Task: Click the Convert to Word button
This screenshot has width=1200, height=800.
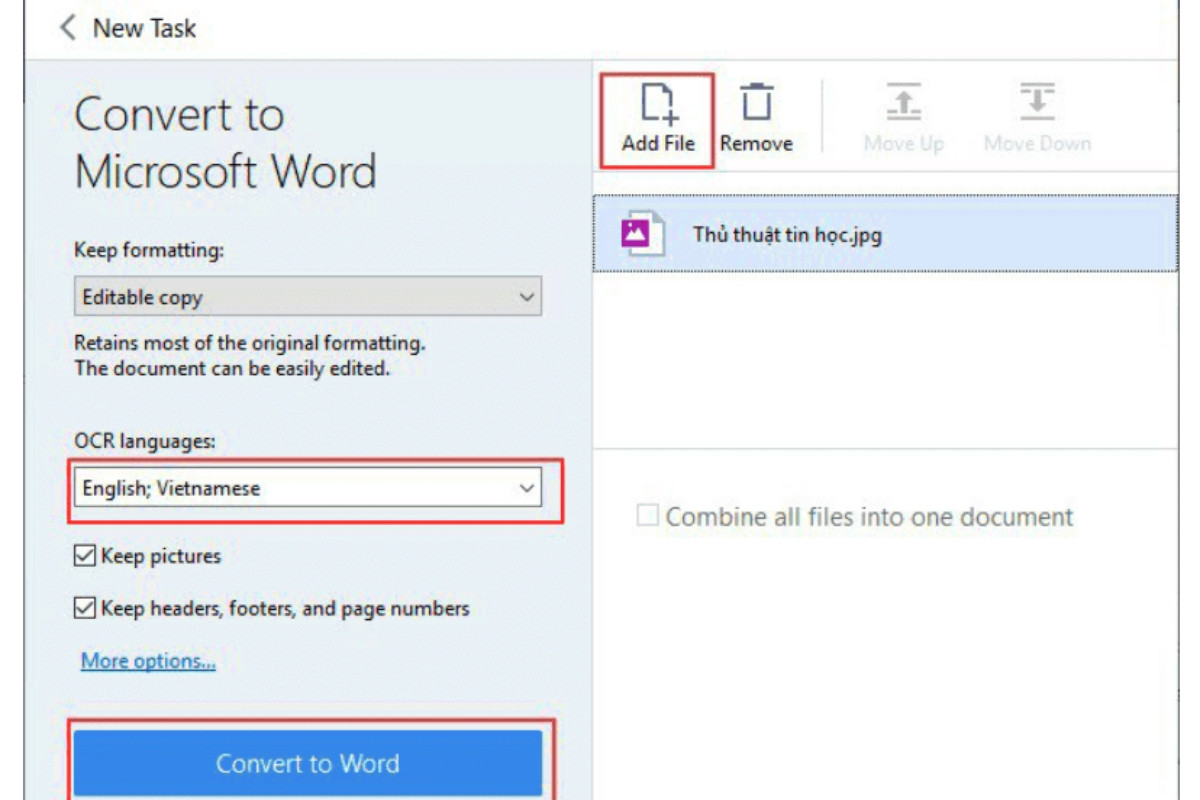Action: click(308, 763)
